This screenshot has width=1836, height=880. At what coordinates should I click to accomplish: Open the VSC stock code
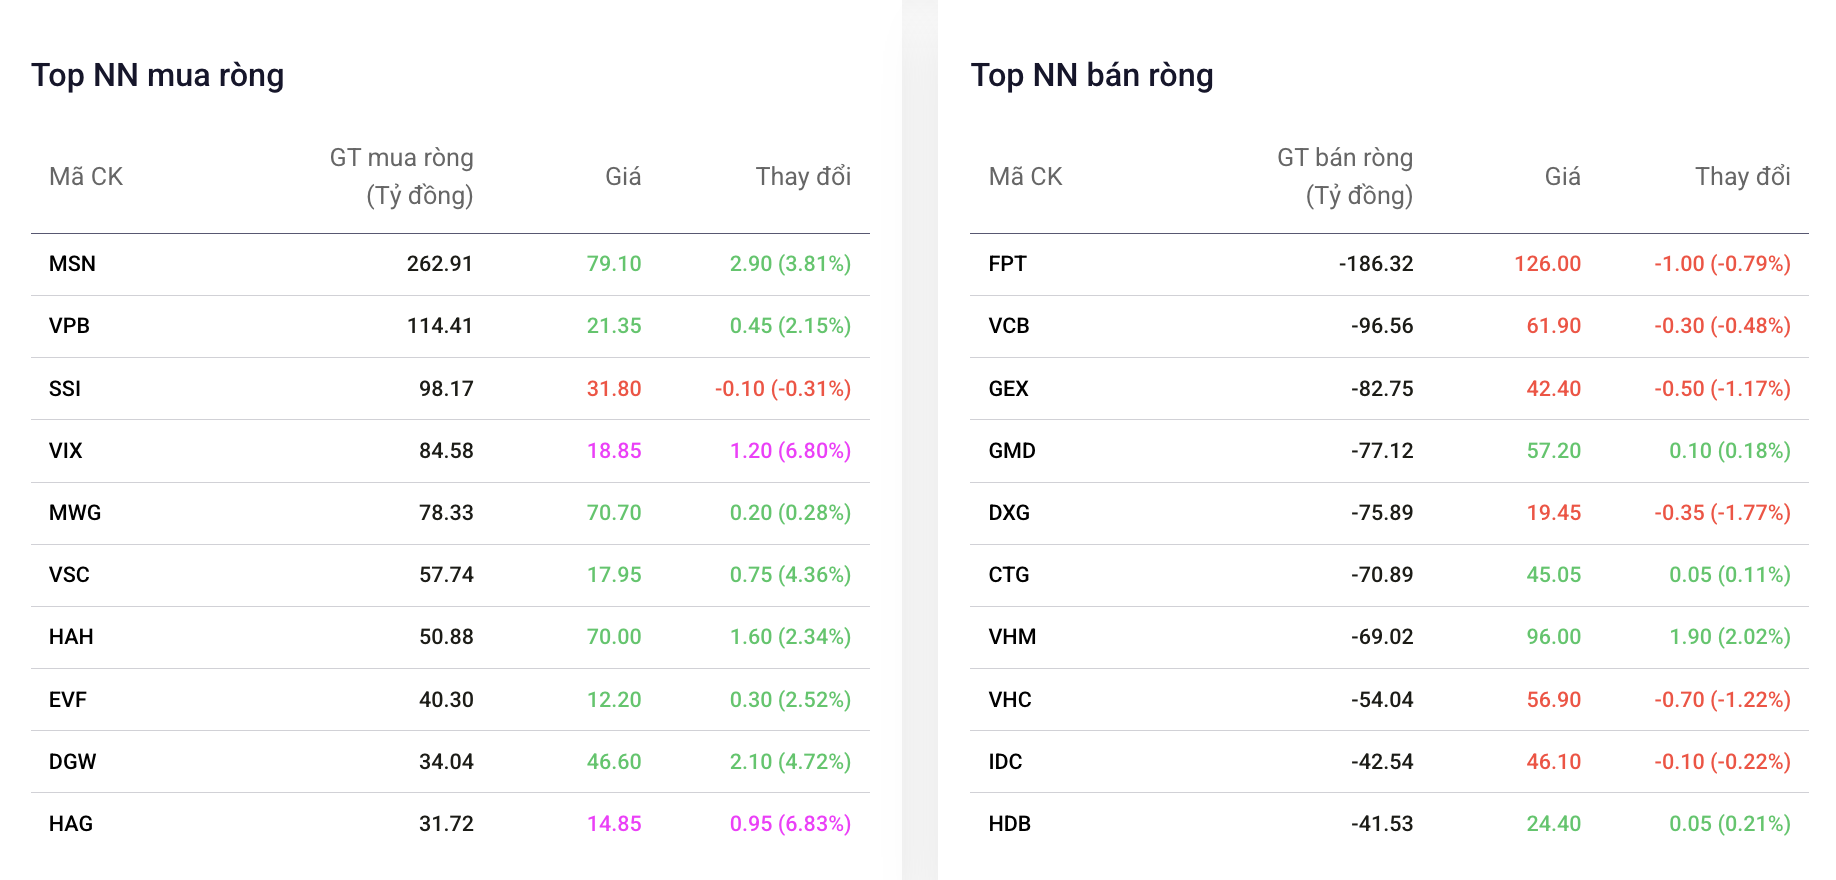tap(69, 575)
